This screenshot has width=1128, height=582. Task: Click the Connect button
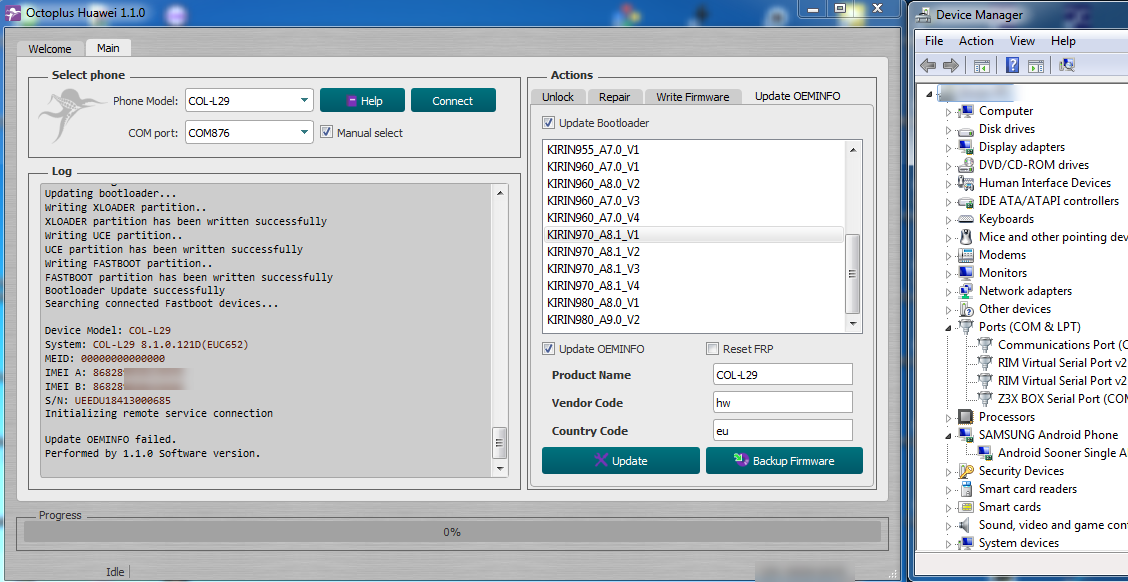click(453, 101)
